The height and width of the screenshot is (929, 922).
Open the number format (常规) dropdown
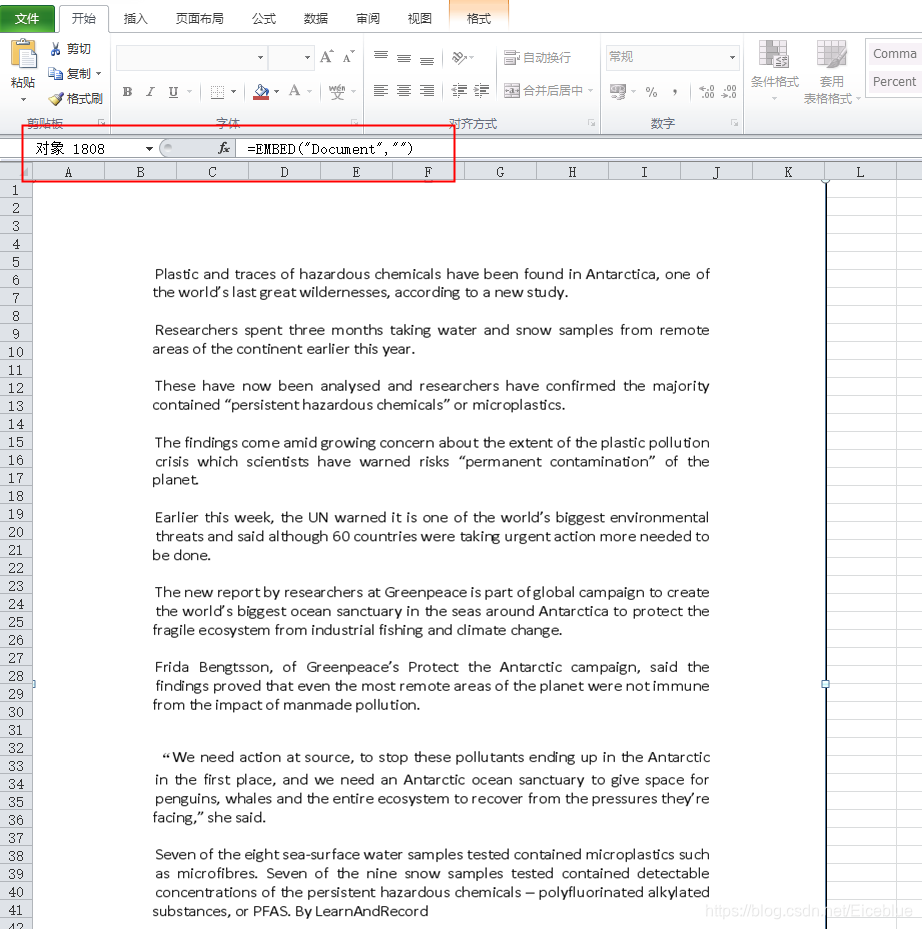tap(732, 57)
